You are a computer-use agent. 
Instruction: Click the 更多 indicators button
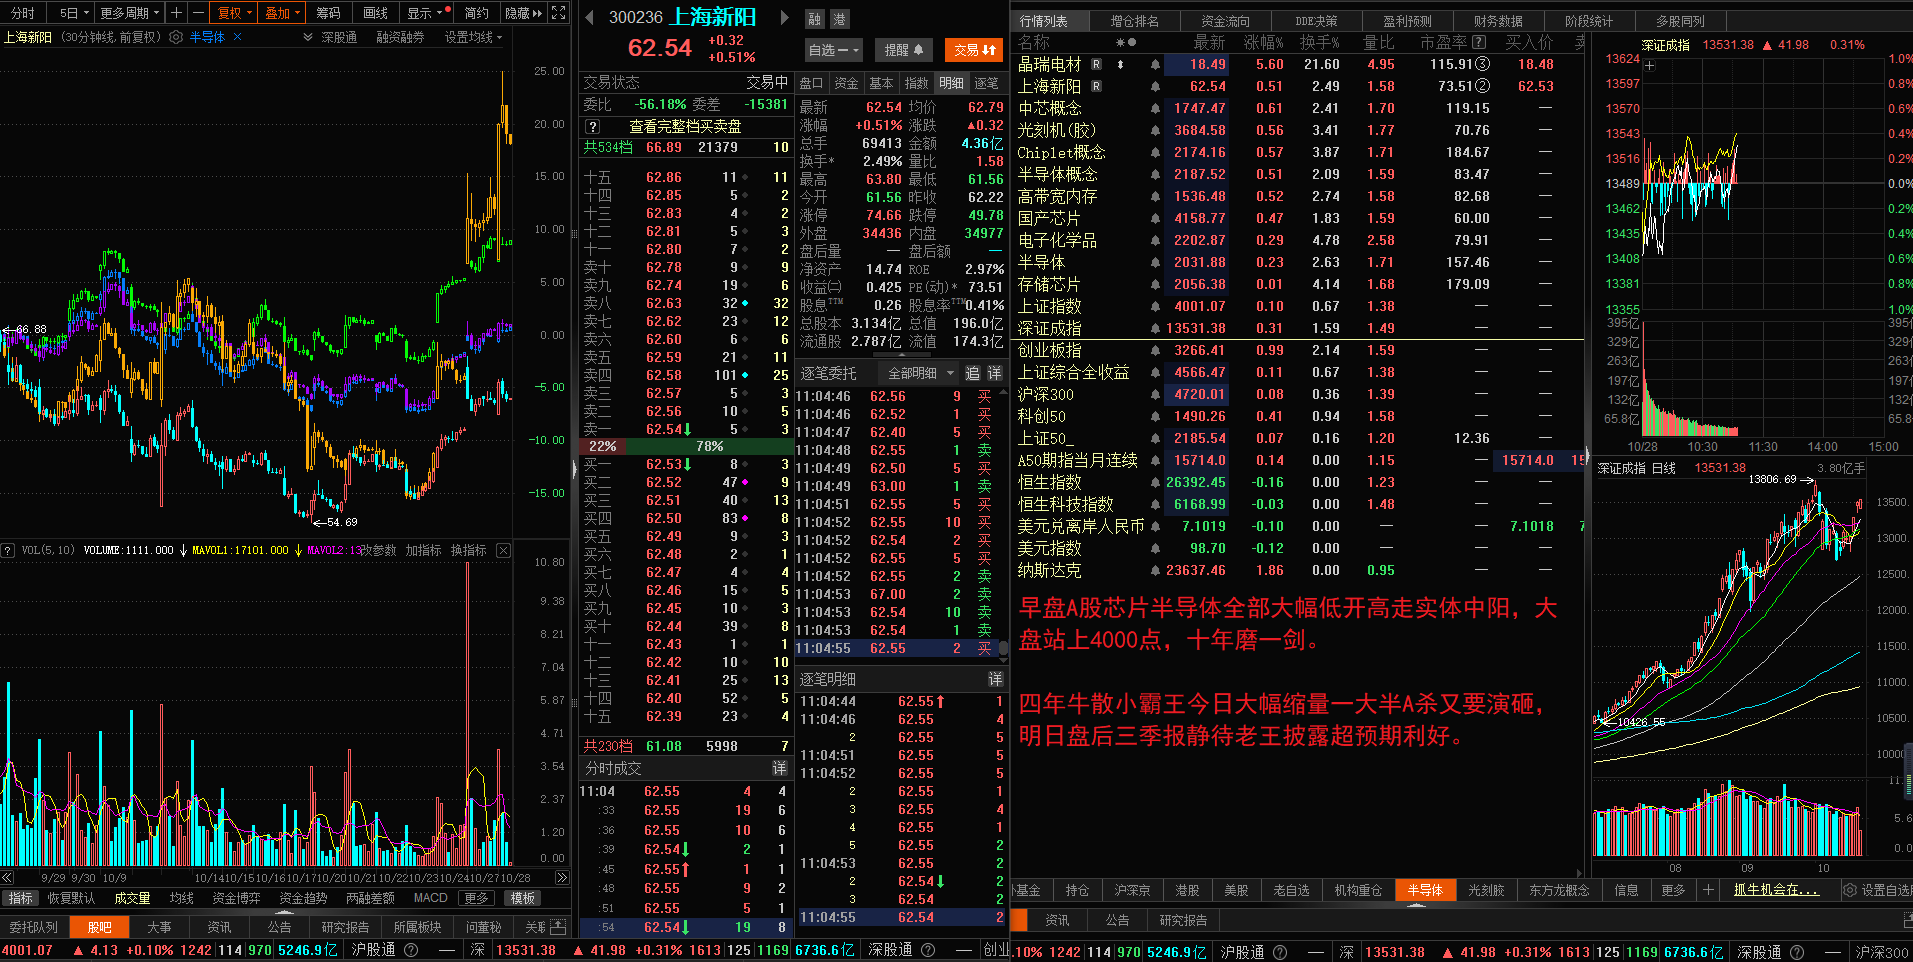476,898
